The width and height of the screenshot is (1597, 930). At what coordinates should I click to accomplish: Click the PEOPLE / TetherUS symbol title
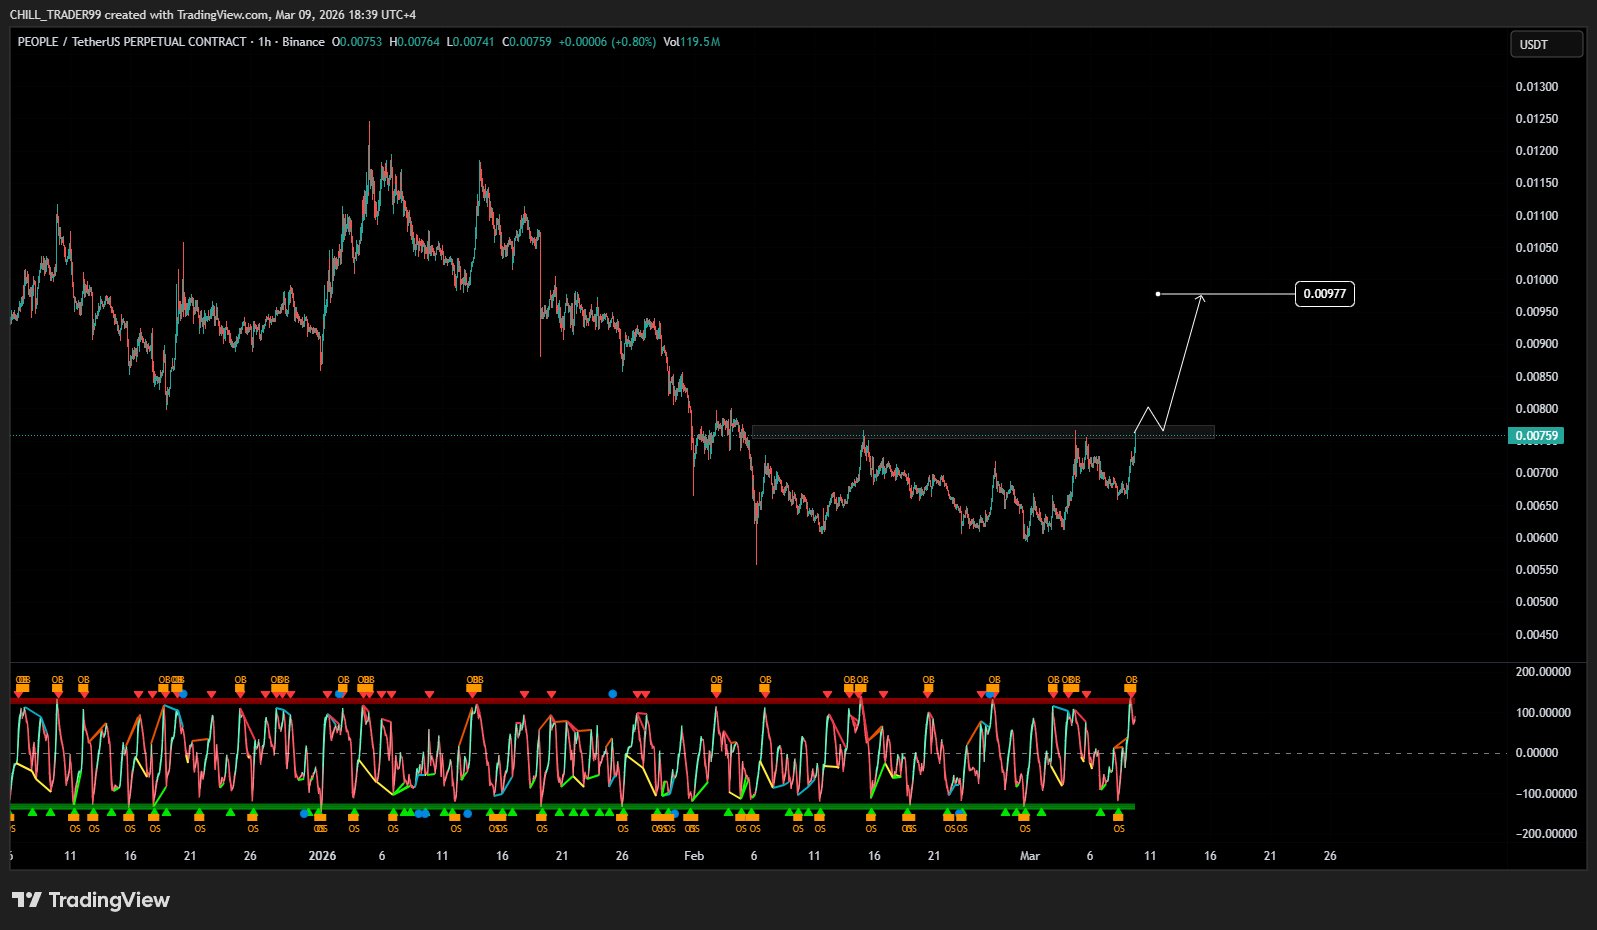132,42
